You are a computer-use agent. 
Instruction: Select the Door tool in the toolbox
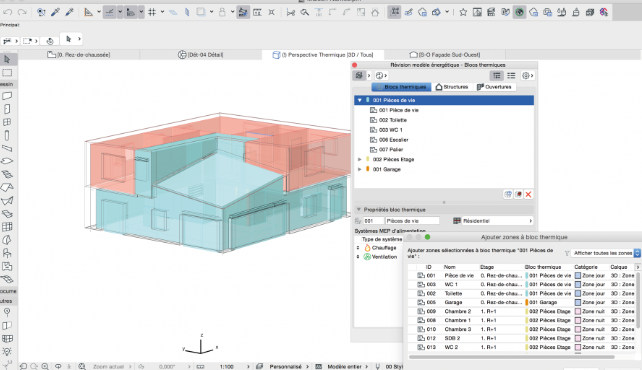click(x=7, y=109)
